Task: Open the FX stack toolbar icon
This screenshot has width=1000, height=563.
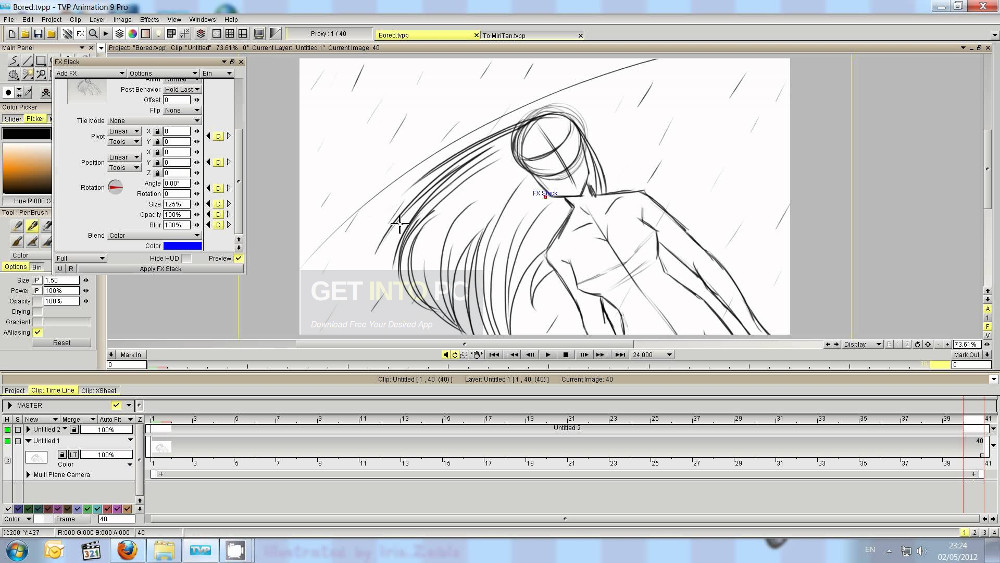Action: [x=80, y=33]
